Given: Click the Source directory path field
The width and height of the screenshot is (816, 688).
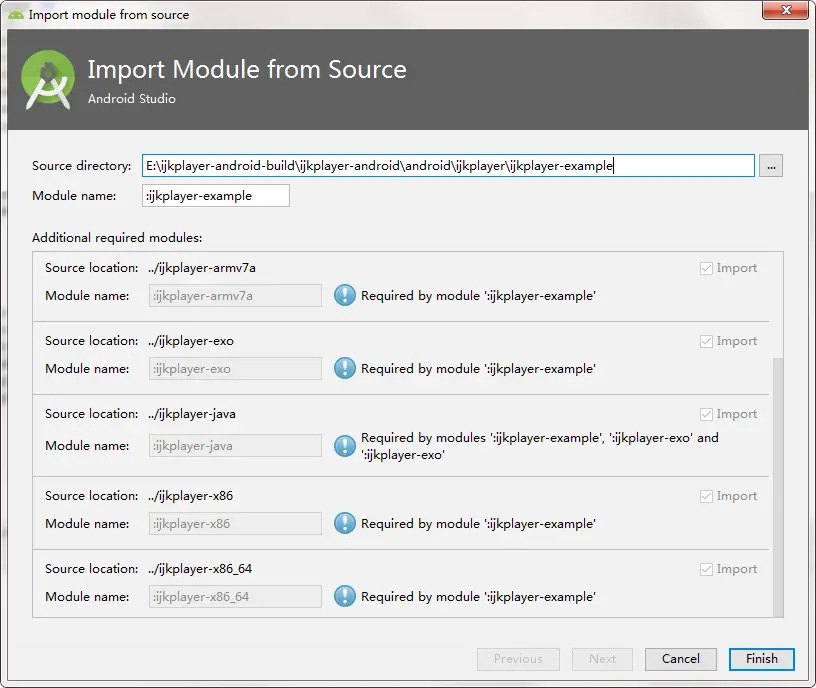Looking at the screenshot, I should click(x=448, y=166).
